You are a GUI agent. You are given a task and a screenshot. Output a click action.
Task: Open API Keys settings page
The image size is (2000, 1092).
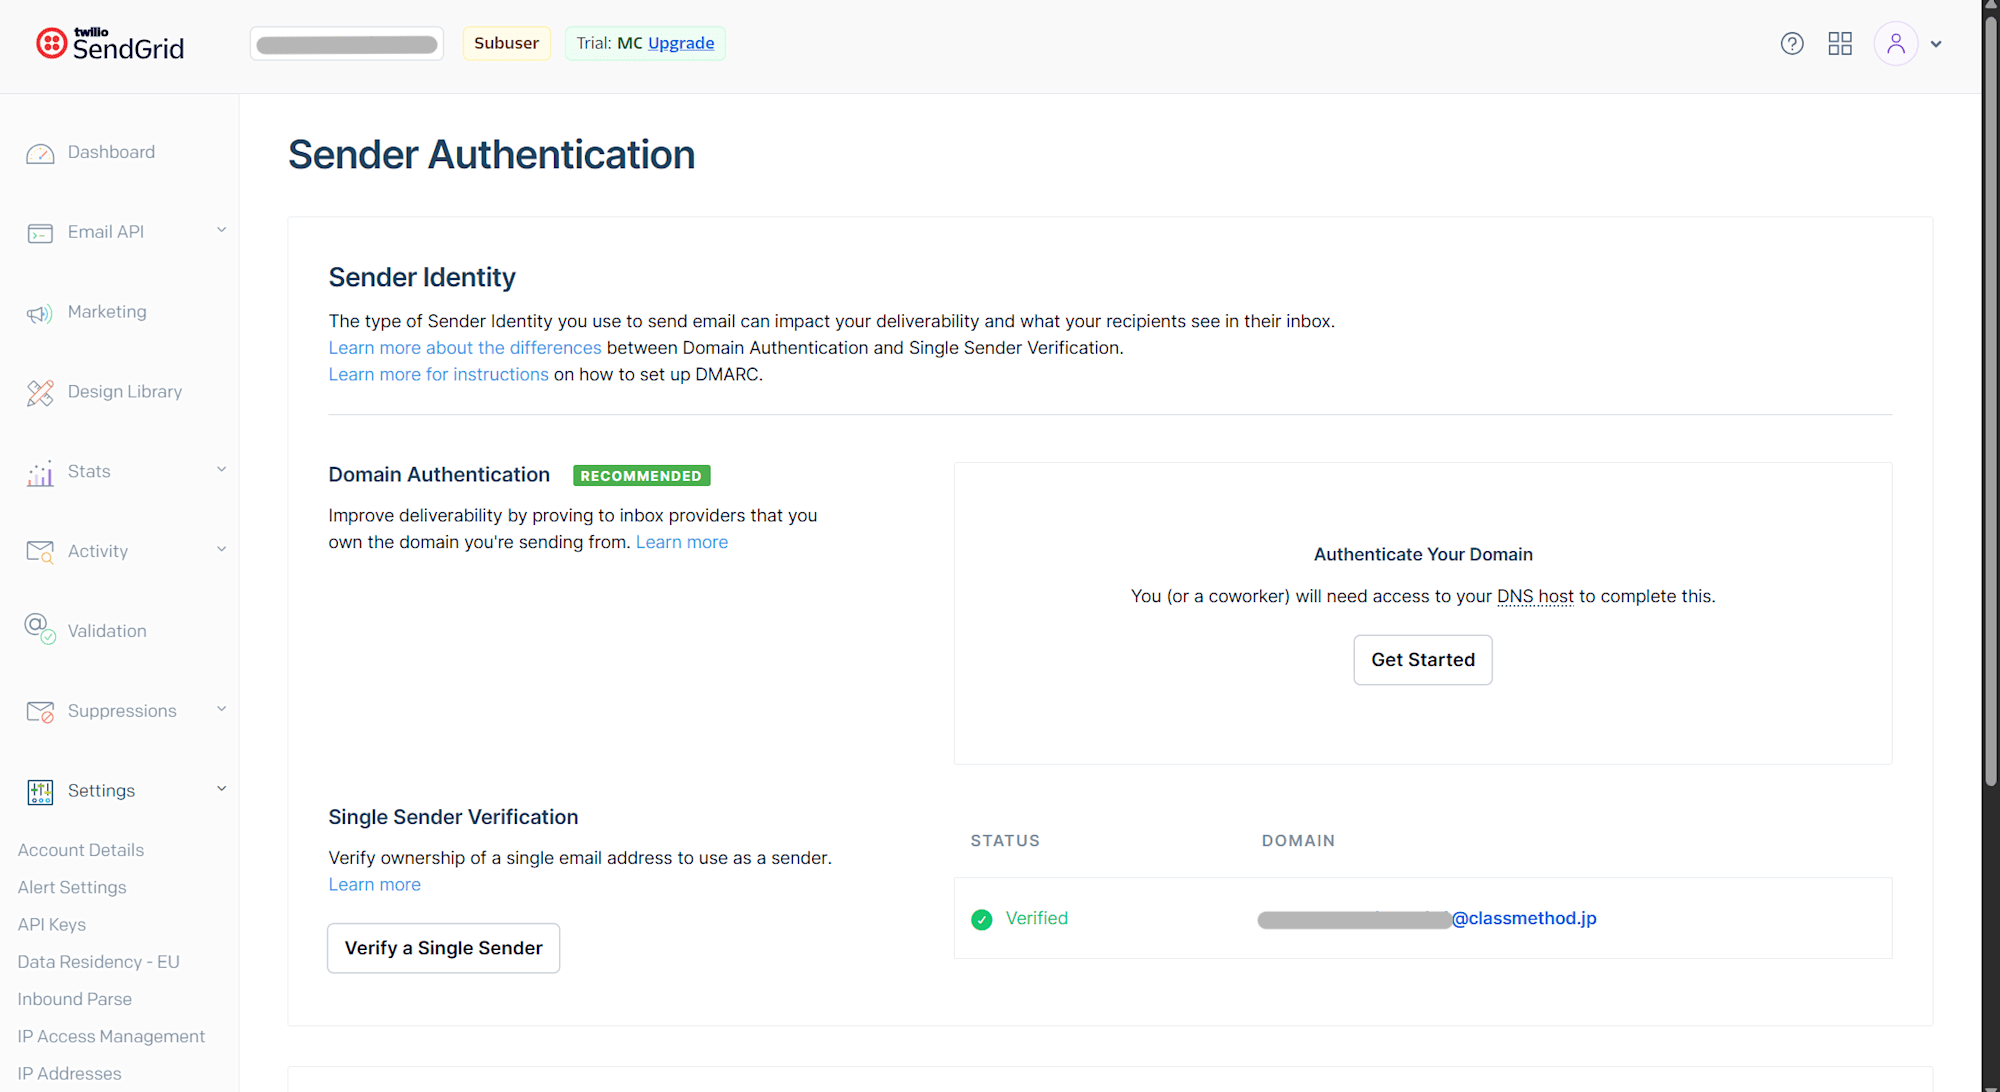[52, 925]
